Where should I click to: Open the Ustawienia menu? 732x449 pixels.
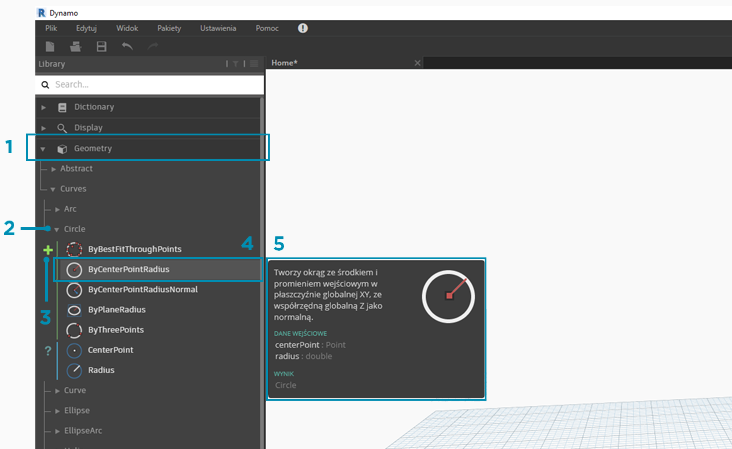point(218,28)
